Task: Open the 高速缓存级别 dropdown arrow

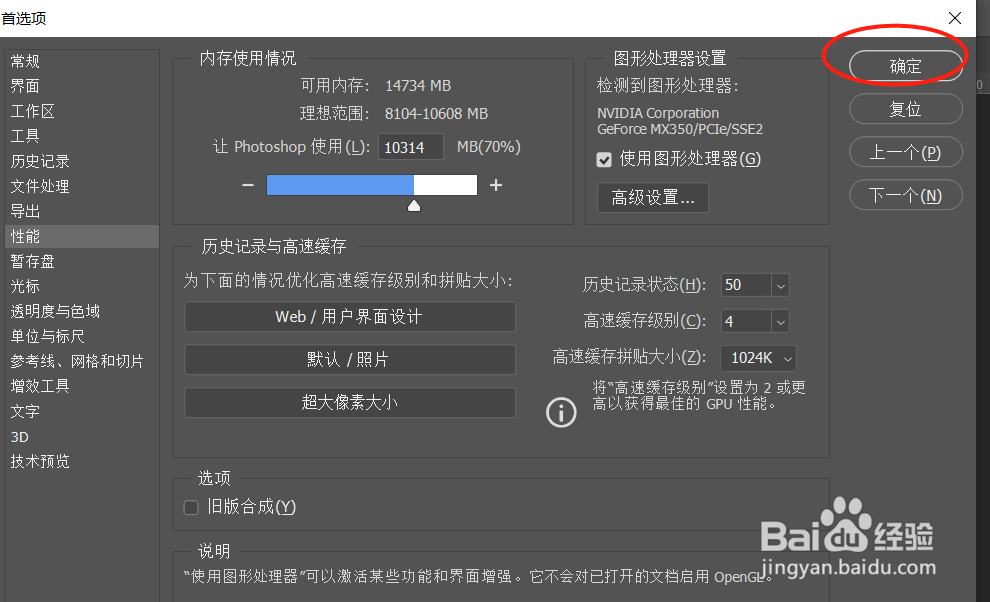Action: tap(780, 322)
